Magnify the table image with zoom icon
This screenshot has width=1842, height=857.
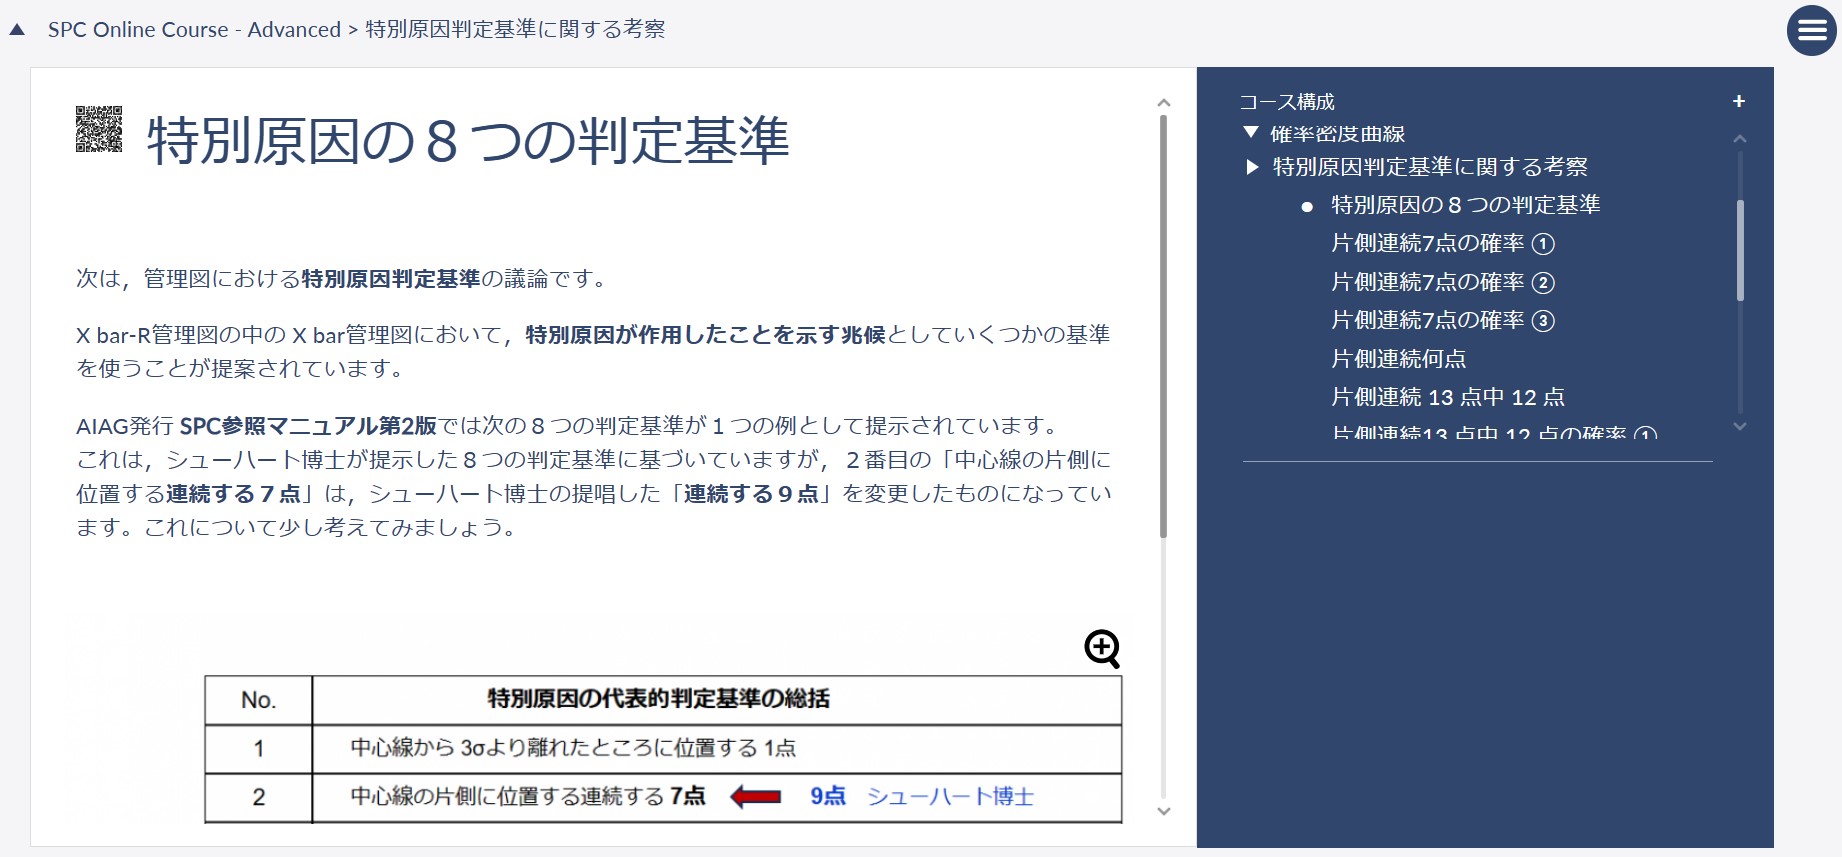(1102, 649)
